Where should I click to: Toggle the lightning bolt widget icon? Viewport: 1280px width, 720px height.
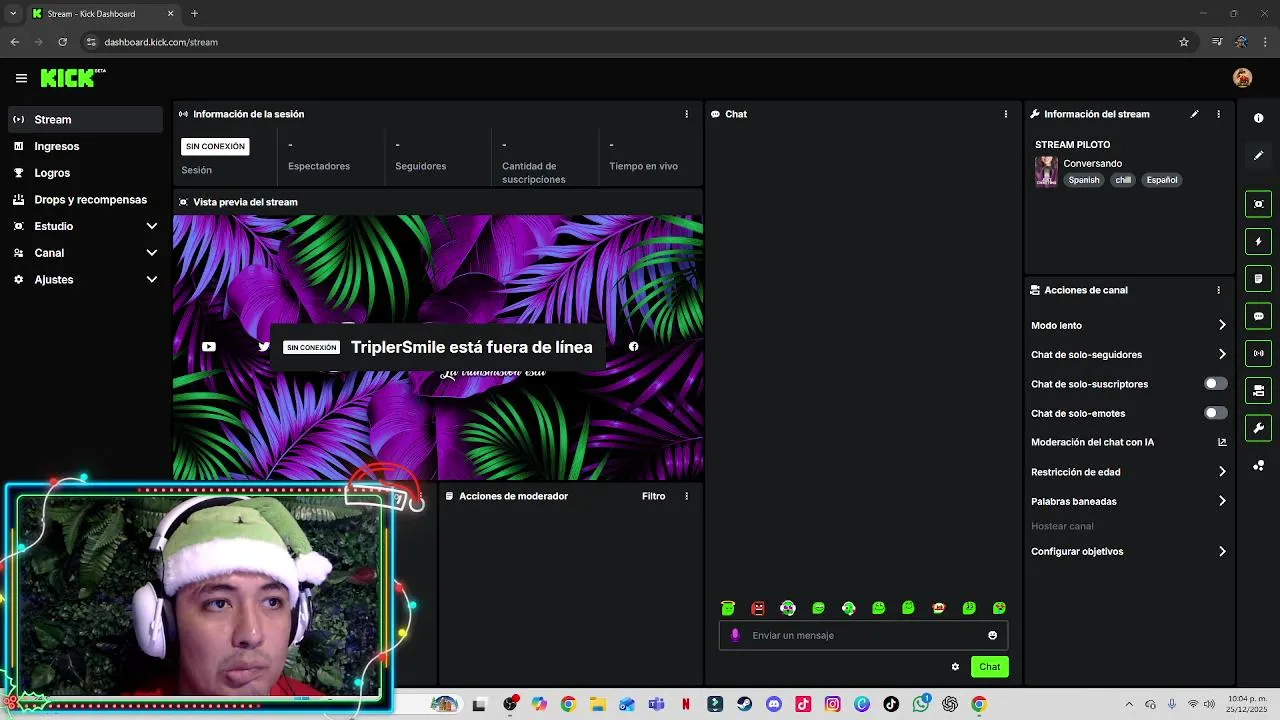1258,241
